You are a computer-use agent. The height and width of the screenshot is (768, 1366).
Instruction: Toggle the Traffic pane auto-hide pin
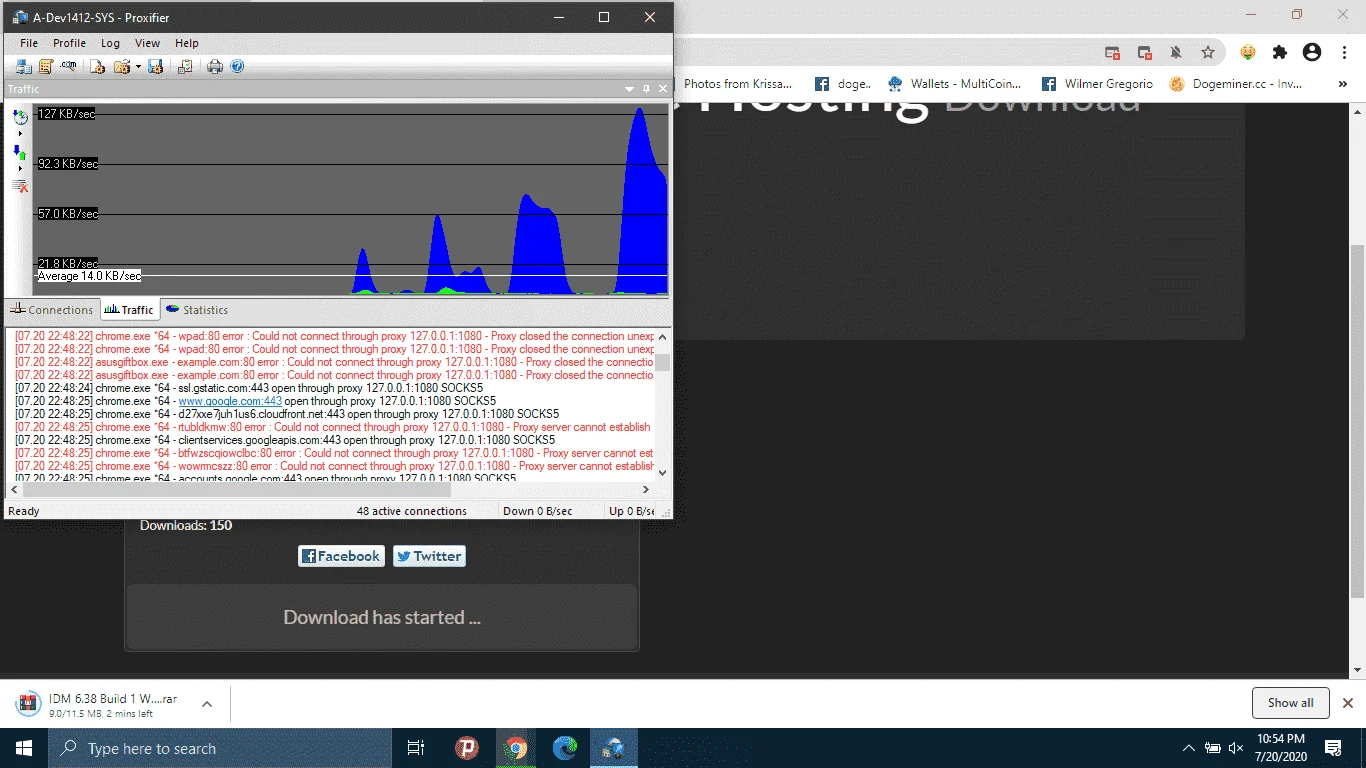click(x=647, y=89)
